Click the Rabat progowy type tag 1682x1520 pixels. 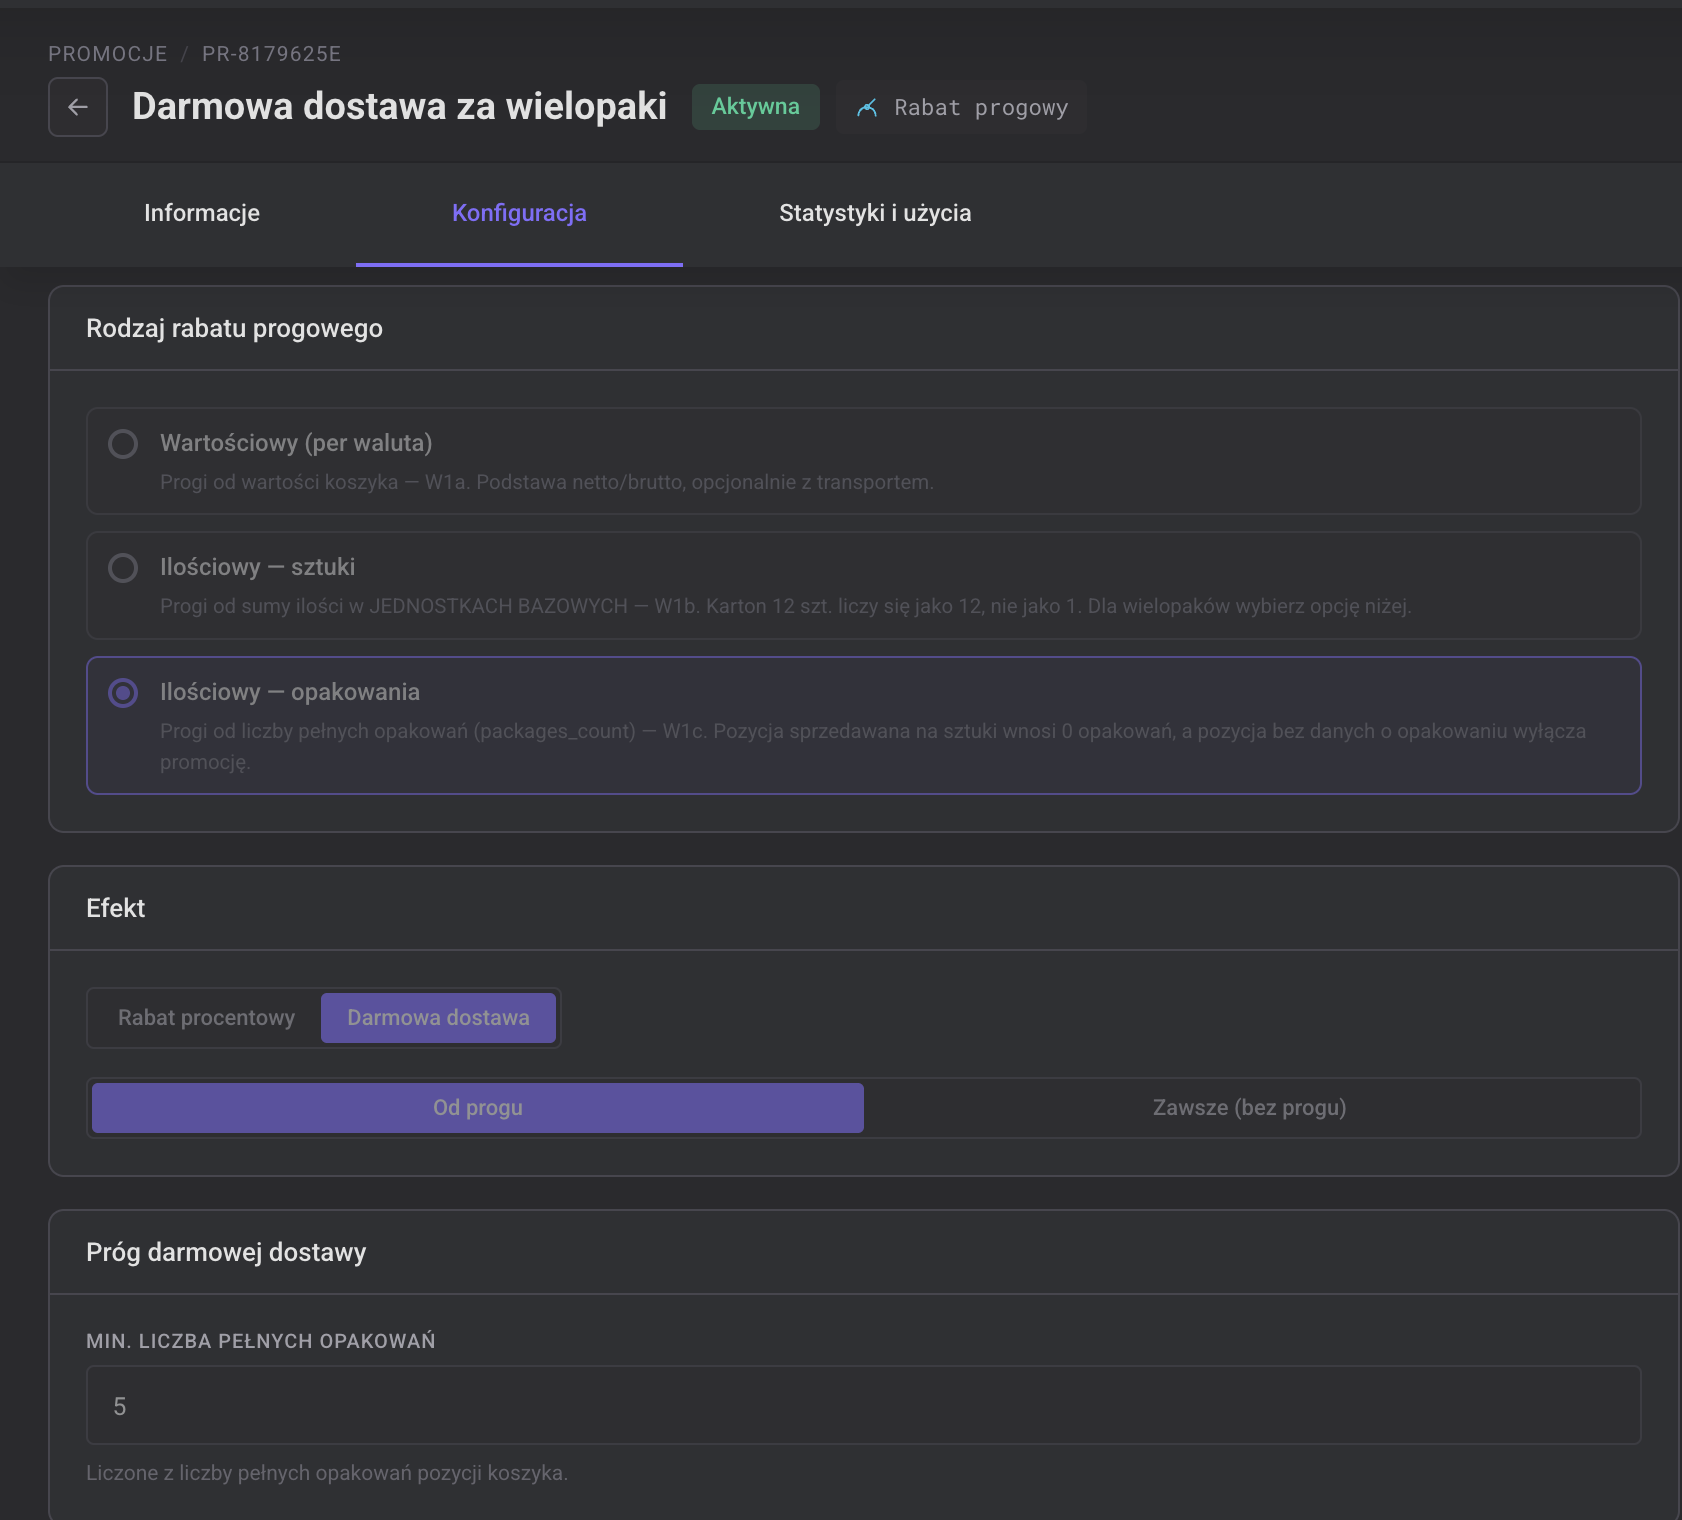tap(961, 107)
